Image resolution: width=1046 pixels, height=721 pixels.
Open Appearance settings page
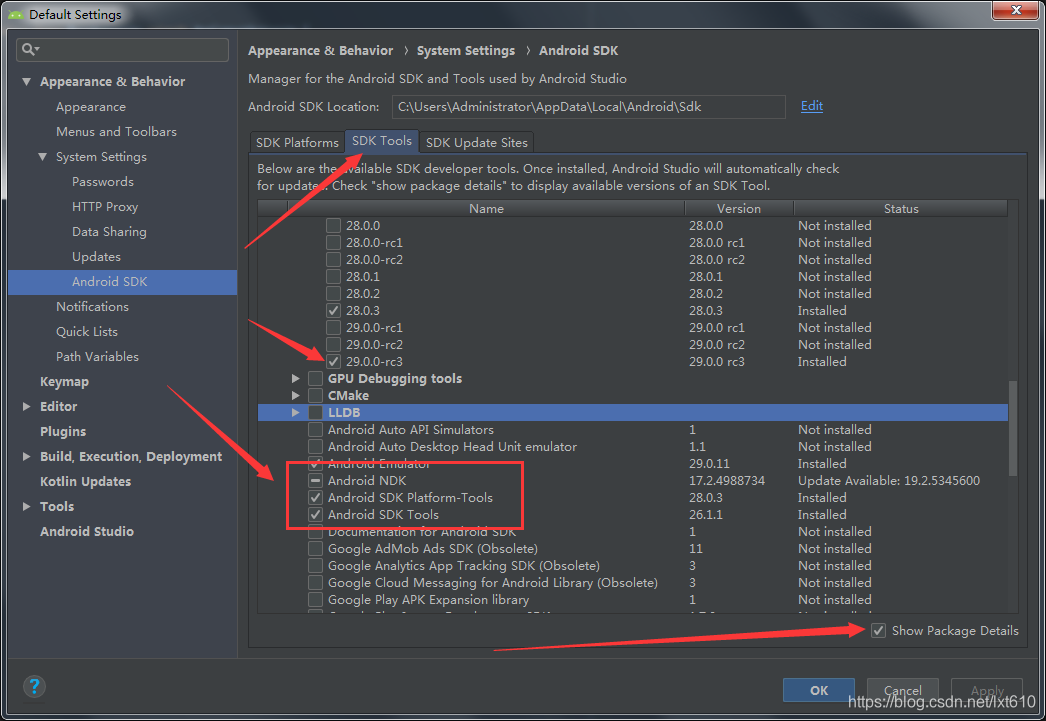91,107
